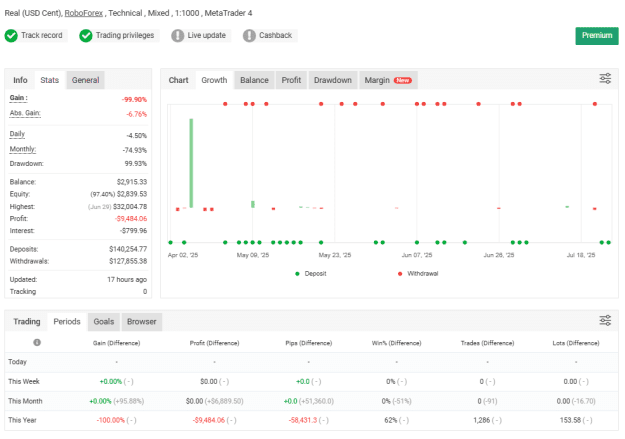Click the Profit value -$9,484.06 in Stats

(x=131, y=219)
